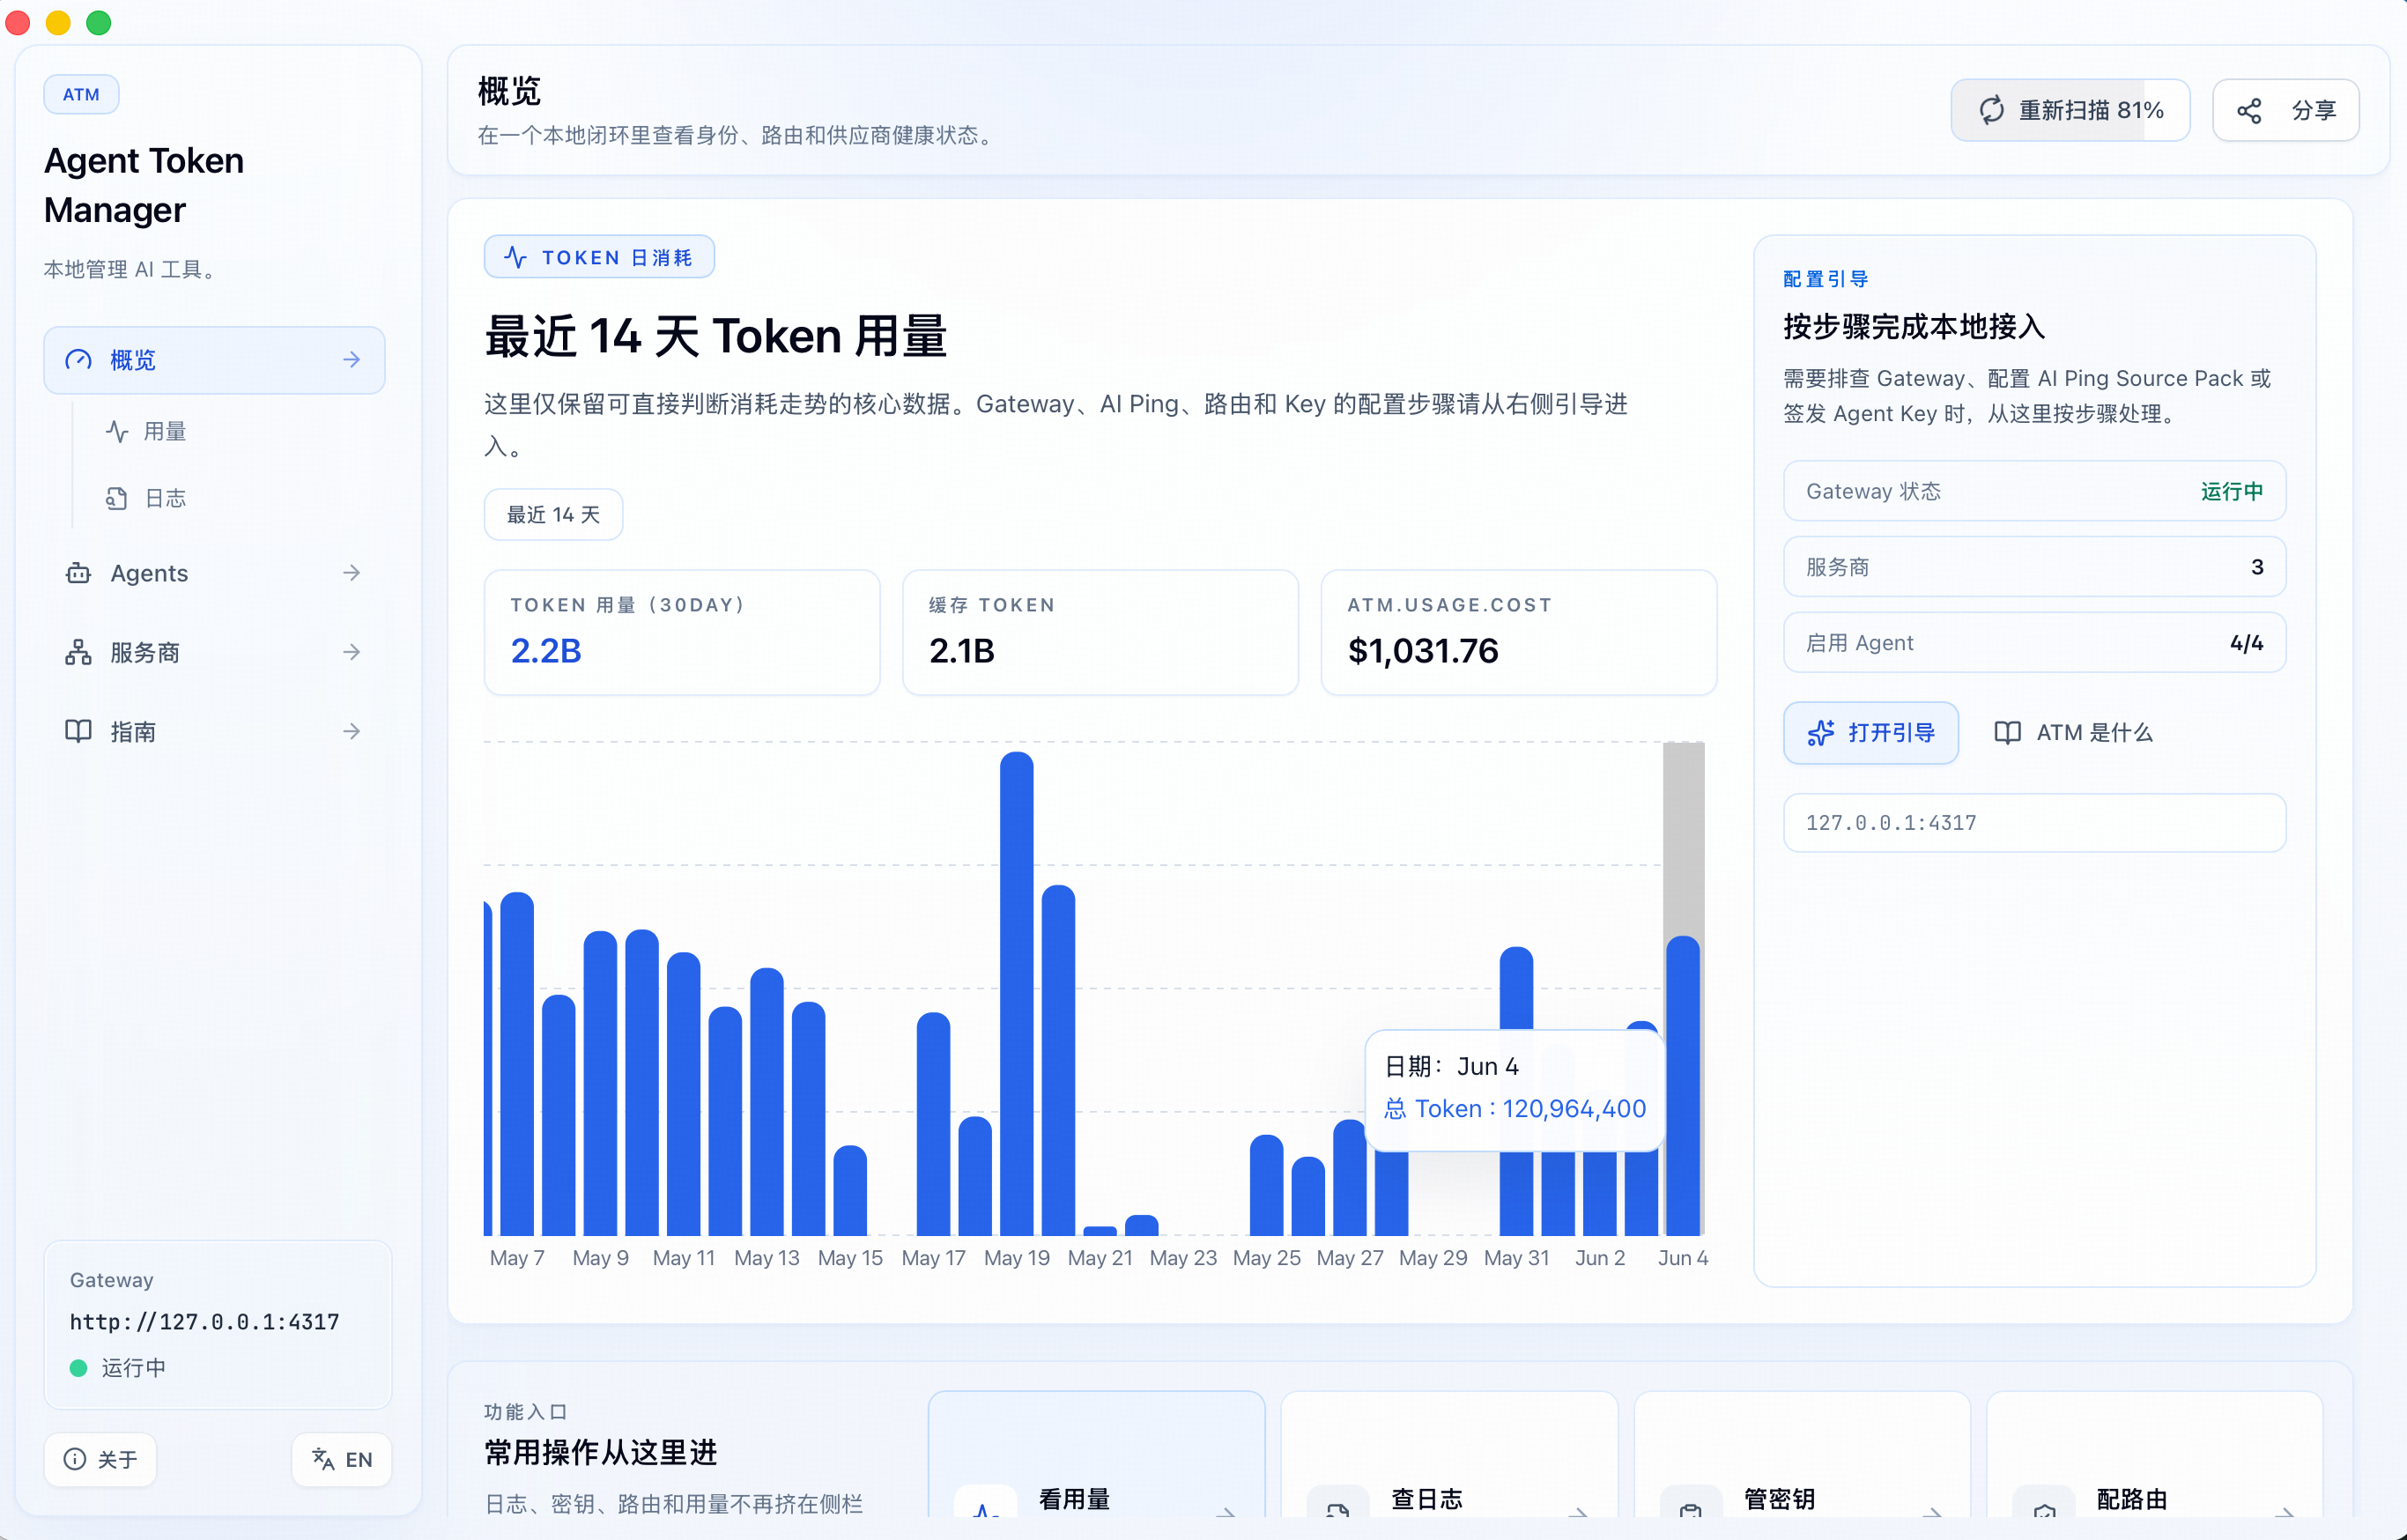Click the 服务商 network icon

(x=78, y=653)
